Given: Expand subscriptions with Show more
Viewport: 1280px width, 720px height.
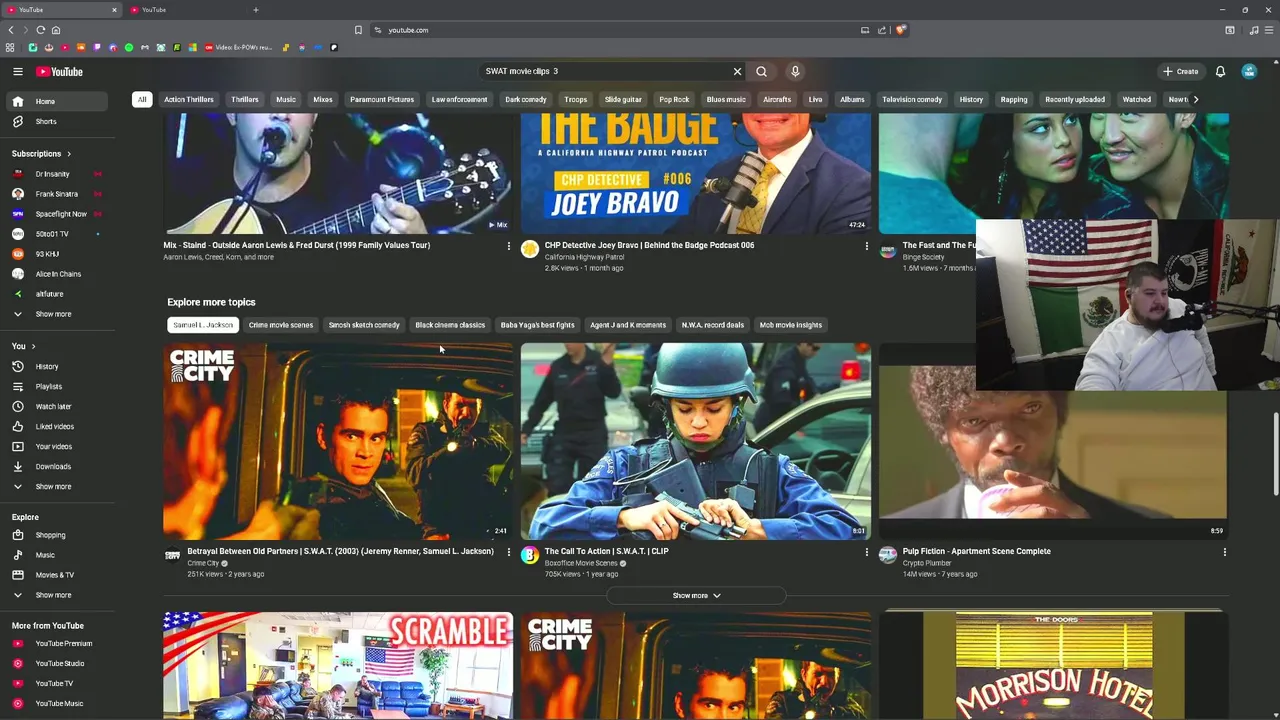Looking at the screenshot, I should (58, 314).
